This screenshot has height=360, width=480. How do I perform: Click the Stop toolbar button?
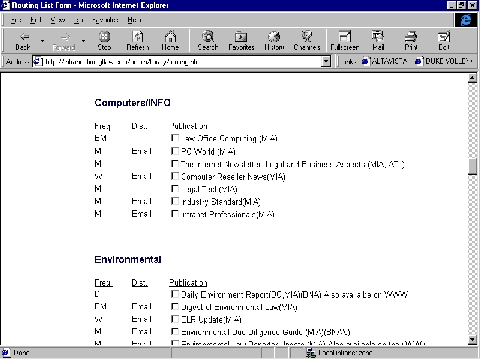(x=104, y=41)
